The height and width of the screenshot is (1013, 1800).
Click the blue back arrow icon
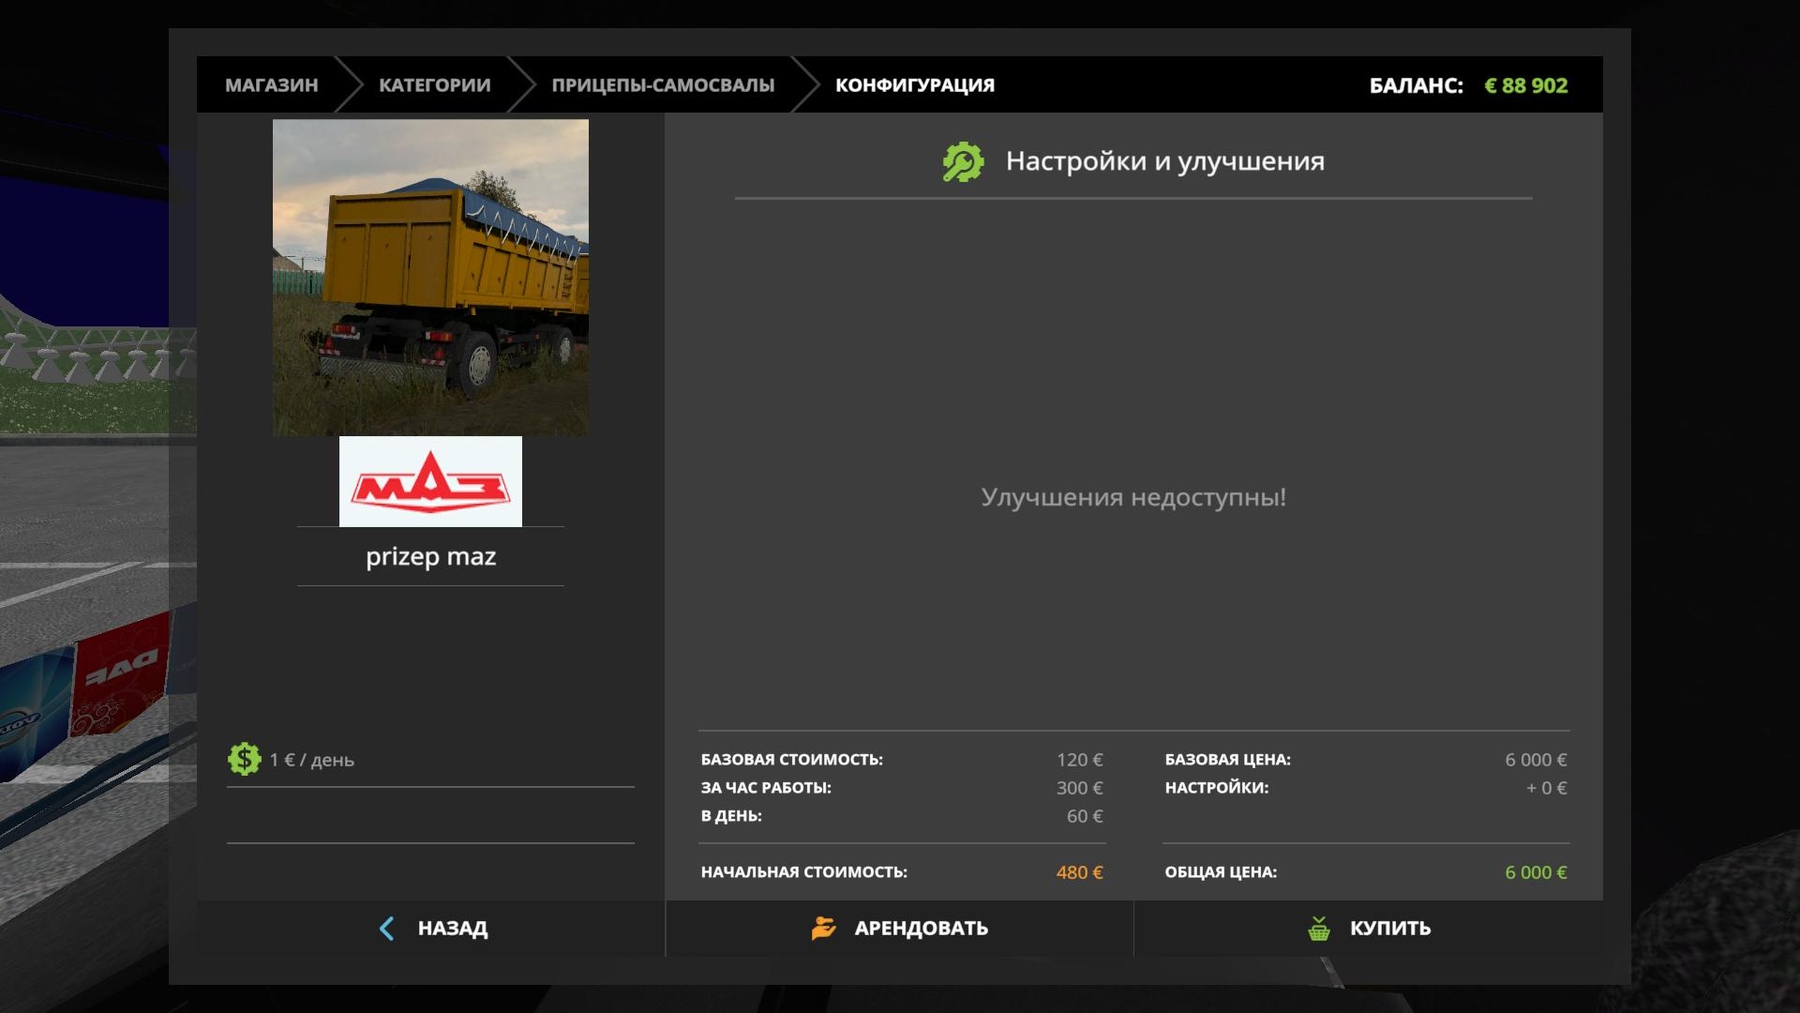click(x=387, y=928)
